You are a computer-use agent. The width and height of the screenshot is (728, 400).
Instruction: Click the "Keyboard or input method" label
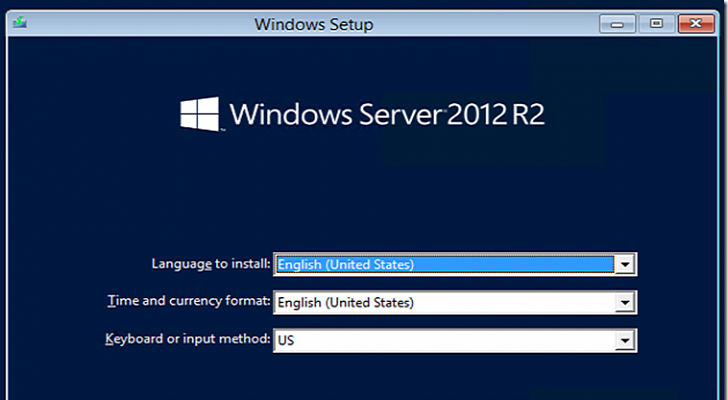[x=187, y=339]
